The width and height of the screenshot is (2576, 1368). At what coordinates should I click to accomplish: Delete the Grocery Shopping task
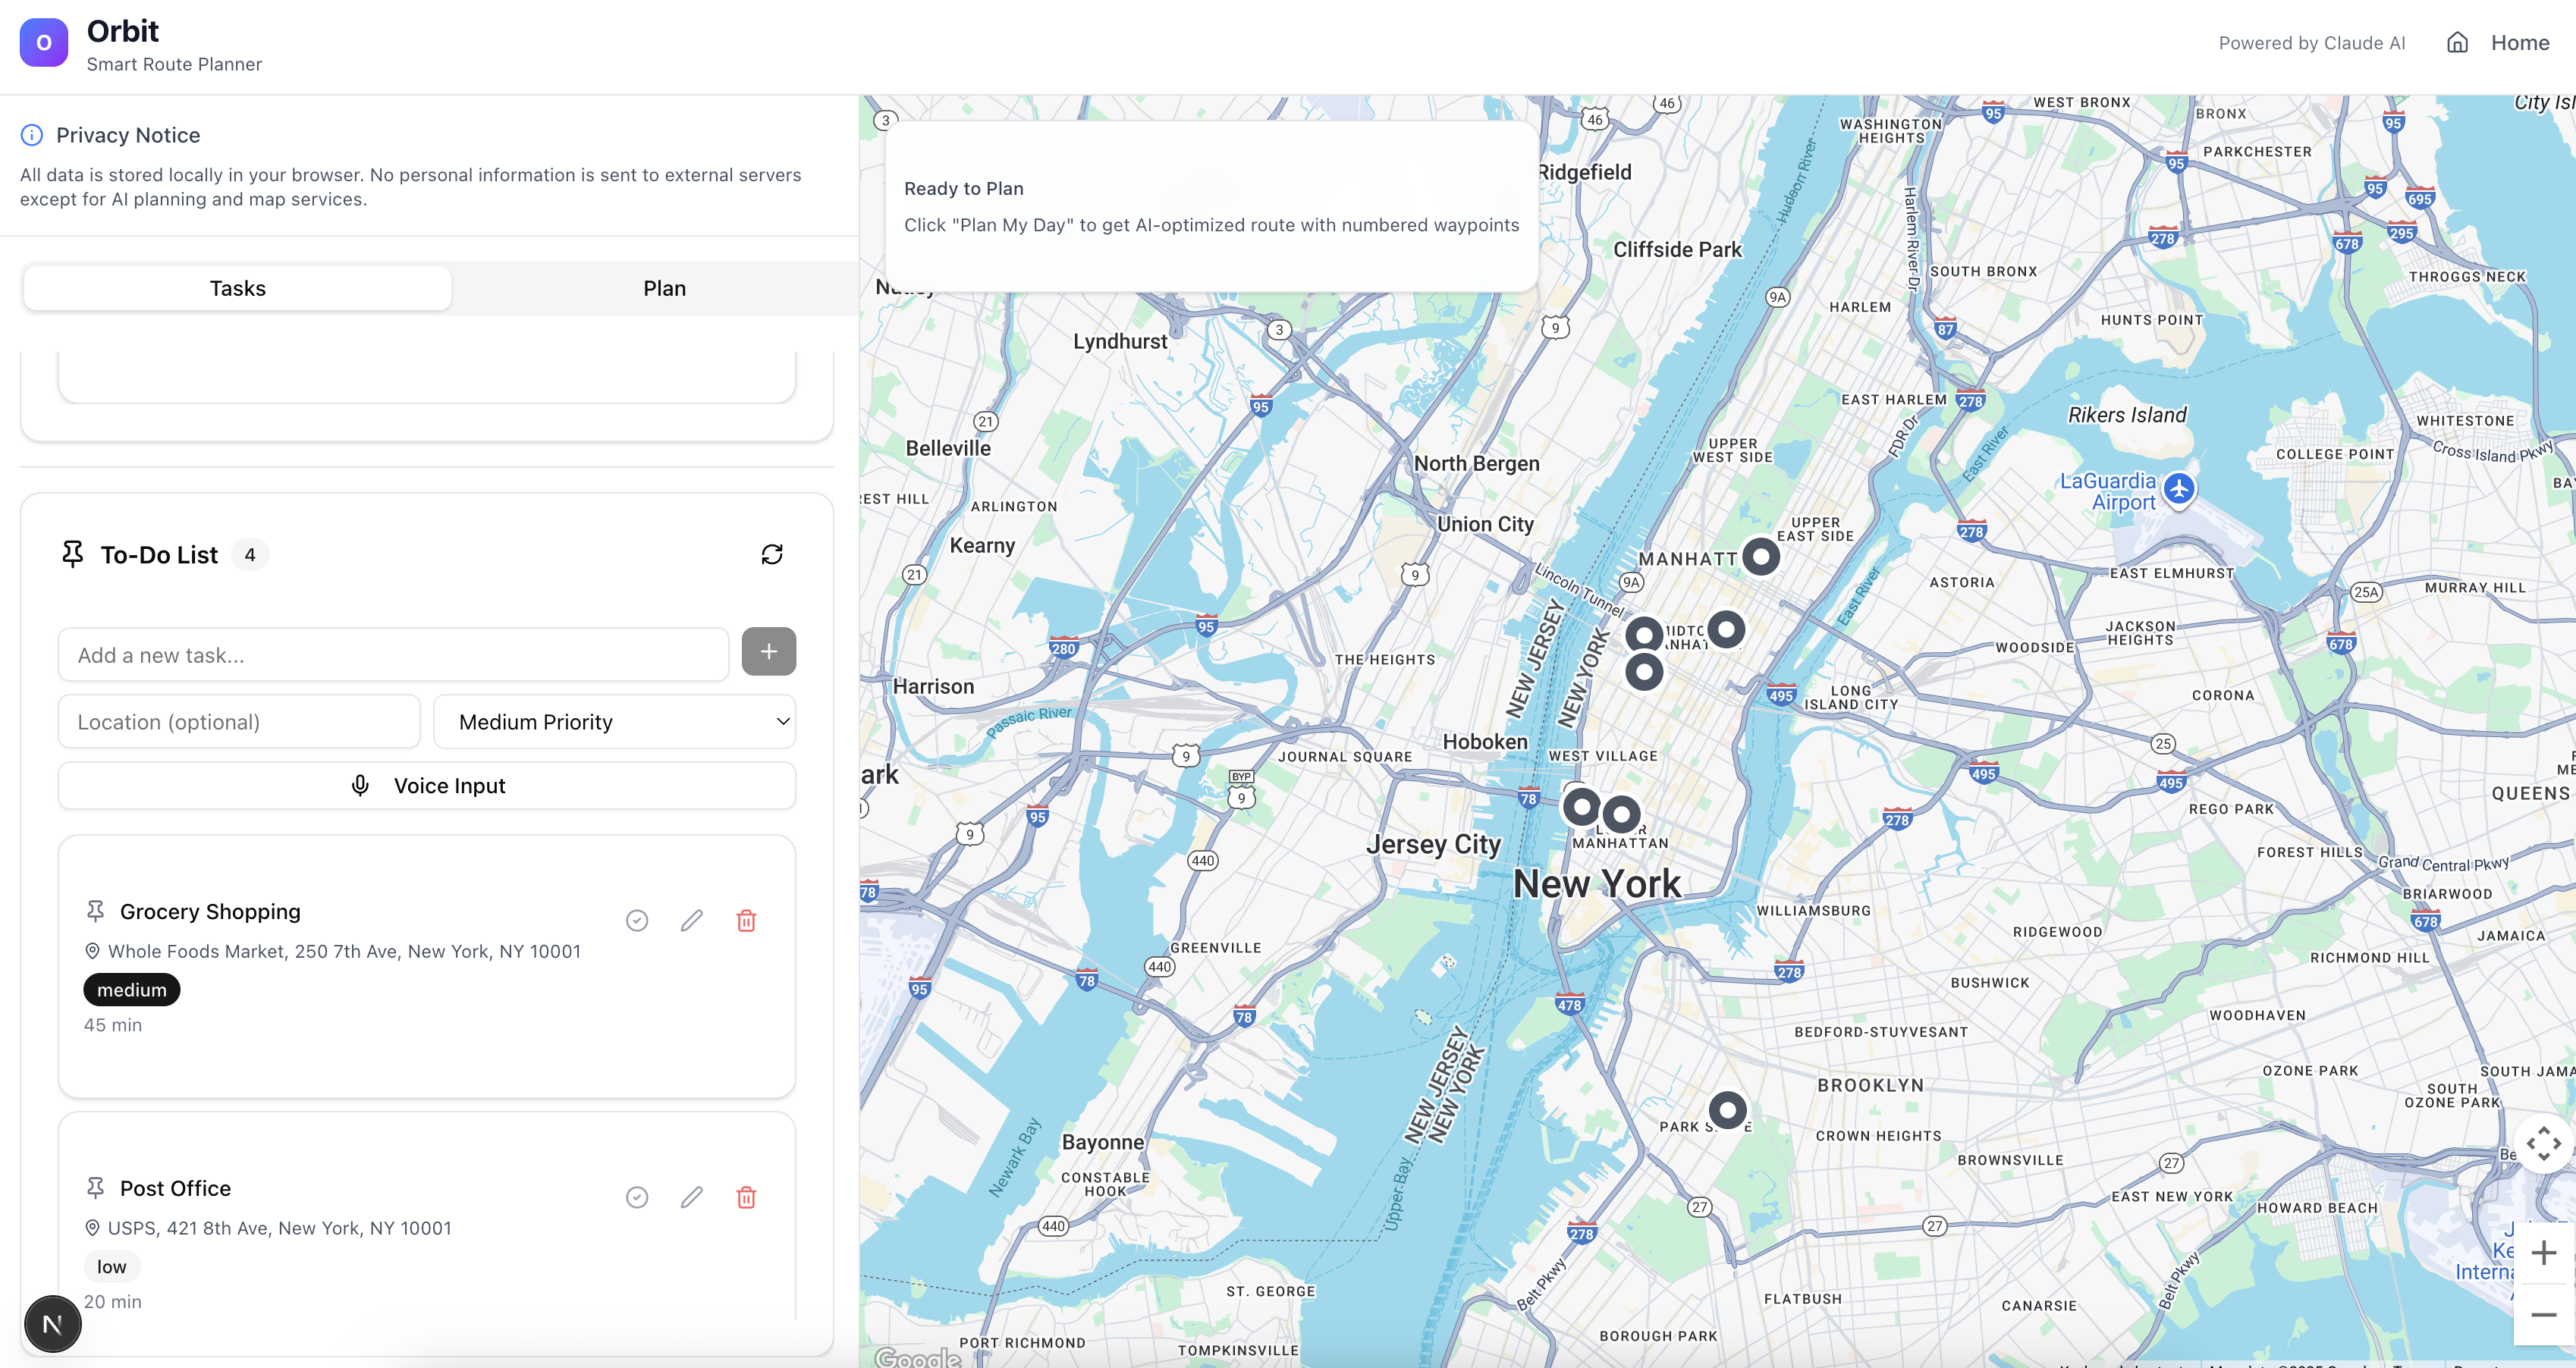coord(746,920)
